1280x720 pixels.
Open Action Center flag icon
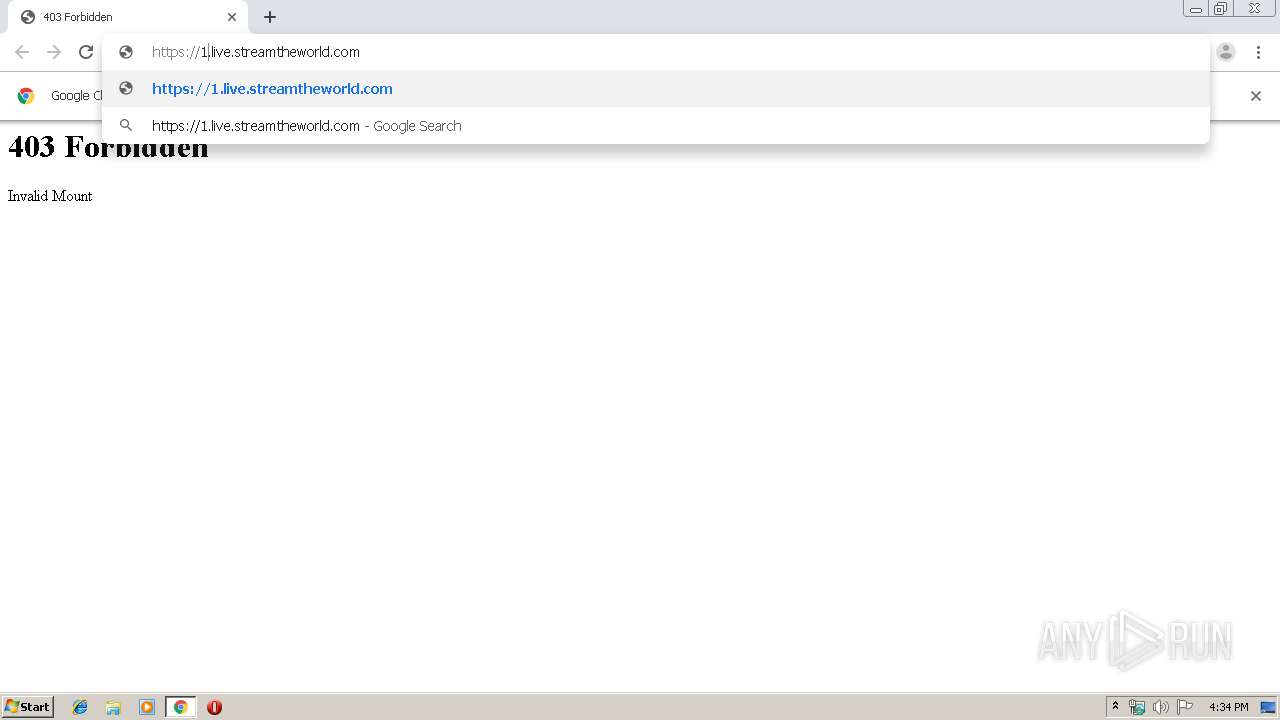pyautogui.click(x=1185, y=707)
